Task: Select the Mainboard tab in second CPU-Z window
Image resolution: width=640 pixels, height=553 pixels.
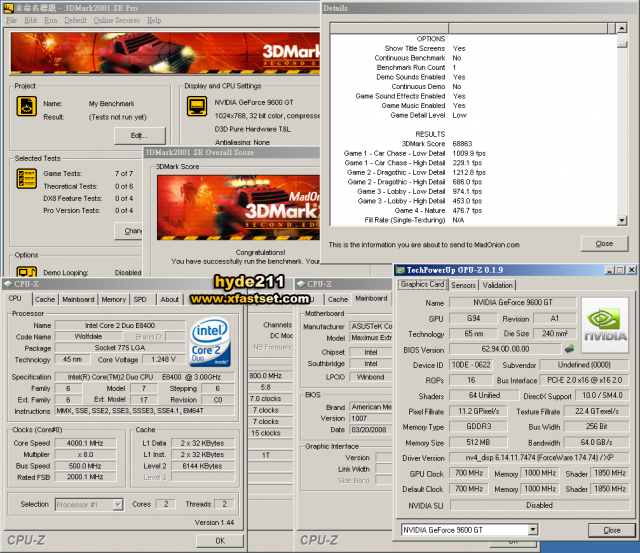Action: point(371,298)
